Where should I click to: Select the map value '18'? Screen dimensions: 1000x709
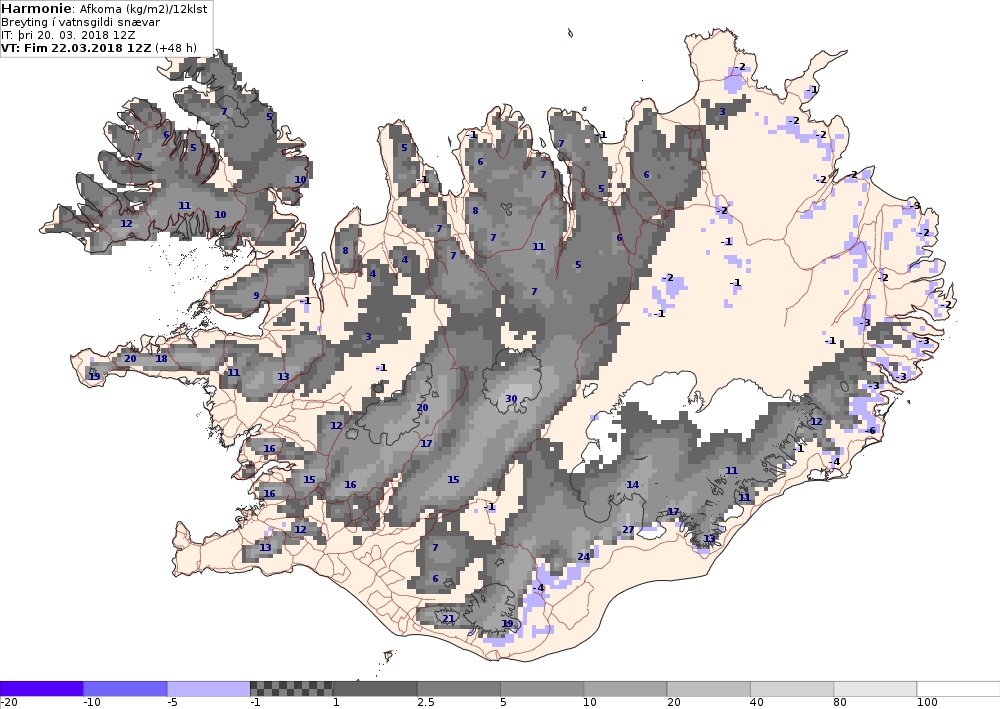(x=161, y=358)
